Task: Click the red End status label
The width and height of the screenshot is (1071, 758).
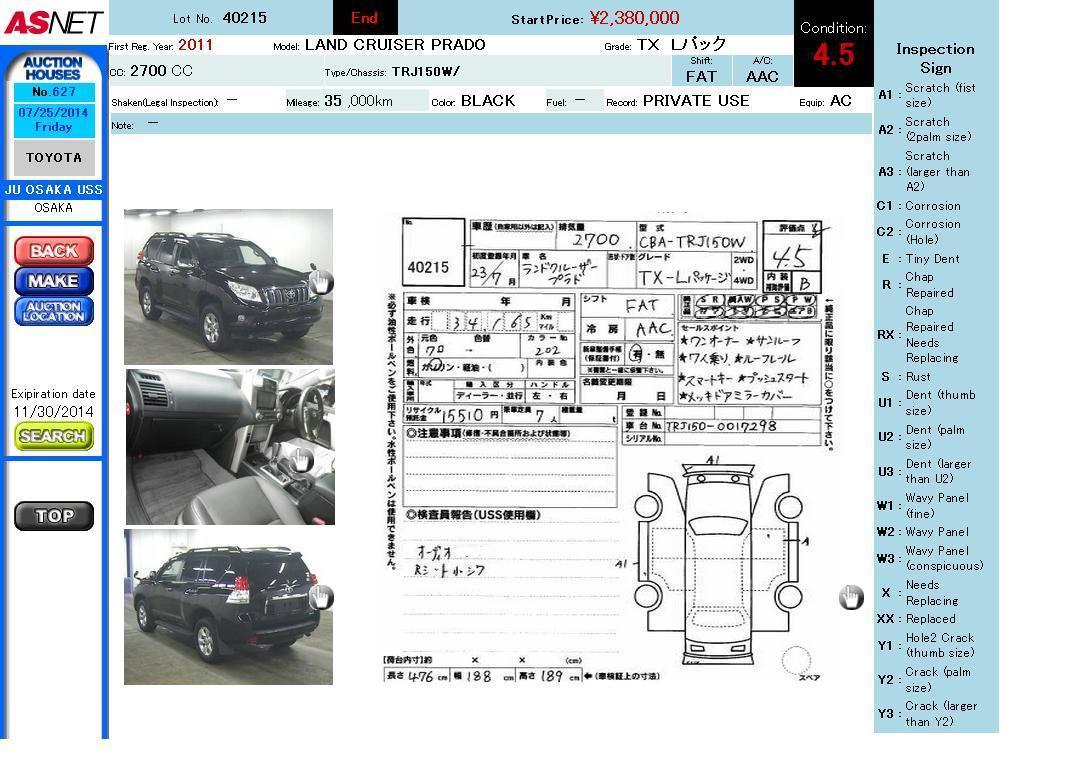Action: (364, 18)
